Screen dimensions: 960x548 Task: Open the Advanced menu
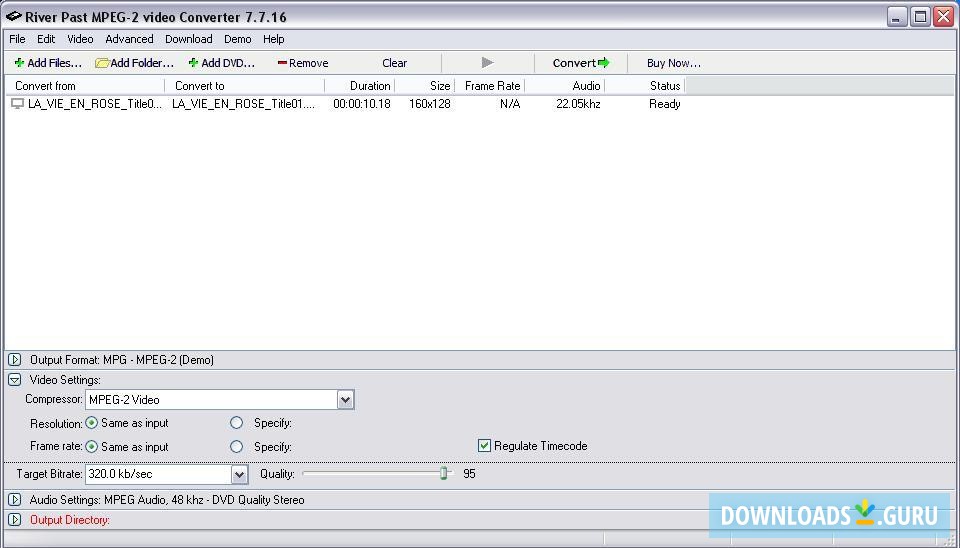point(129,39)
